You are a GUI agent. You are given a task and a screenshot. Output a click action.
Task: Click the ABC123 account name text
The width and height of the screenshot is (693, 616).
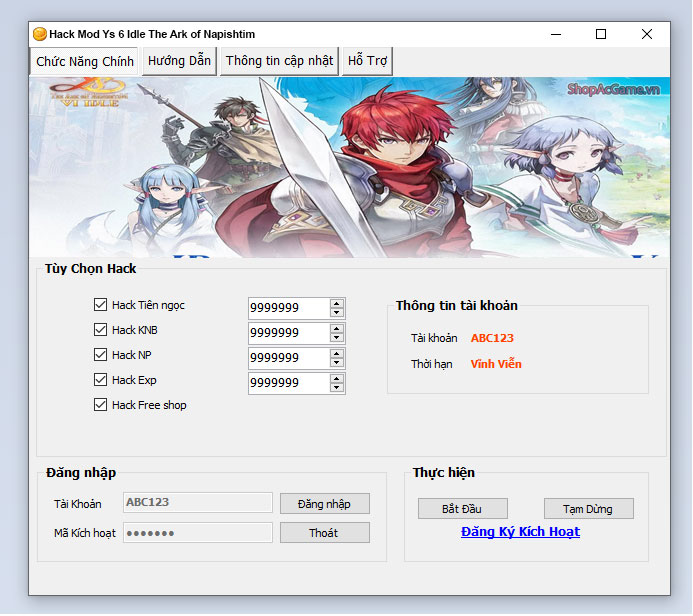492,338
